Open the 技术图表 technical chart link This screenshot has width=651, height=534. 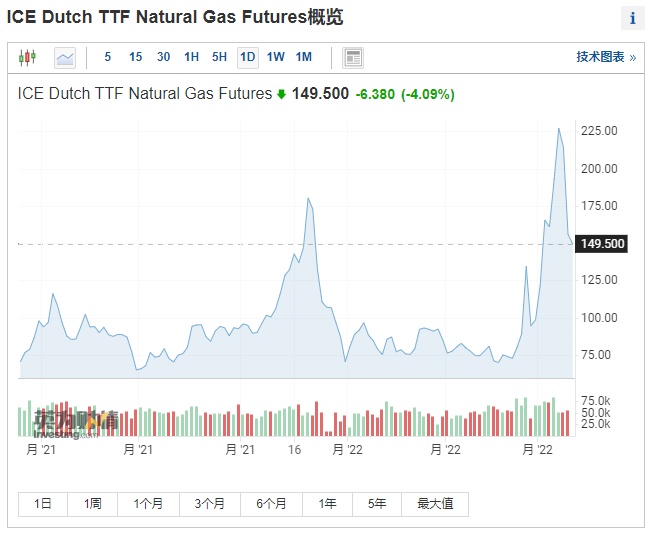tap(605, 57)
